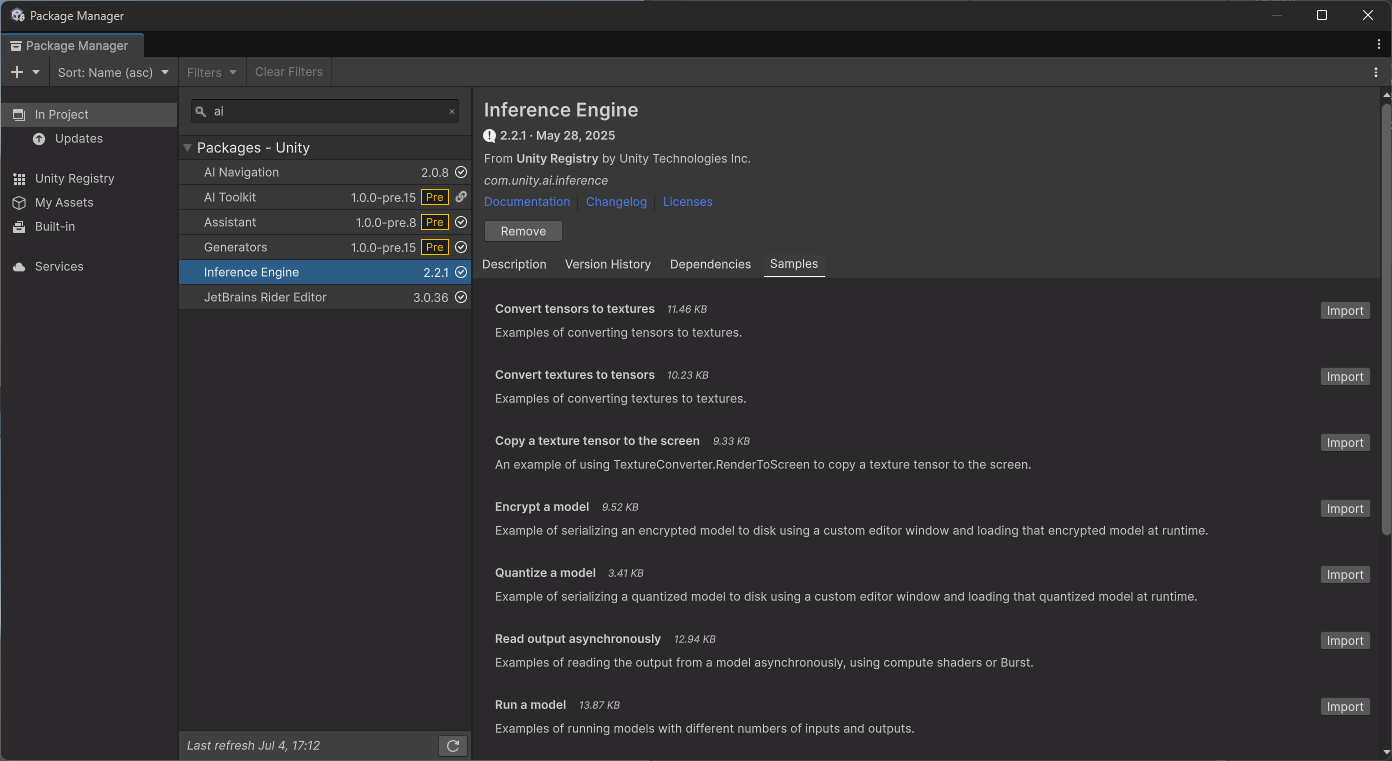
Task: Click the Generators installed checkmark icon
Action: coord(461,247)
